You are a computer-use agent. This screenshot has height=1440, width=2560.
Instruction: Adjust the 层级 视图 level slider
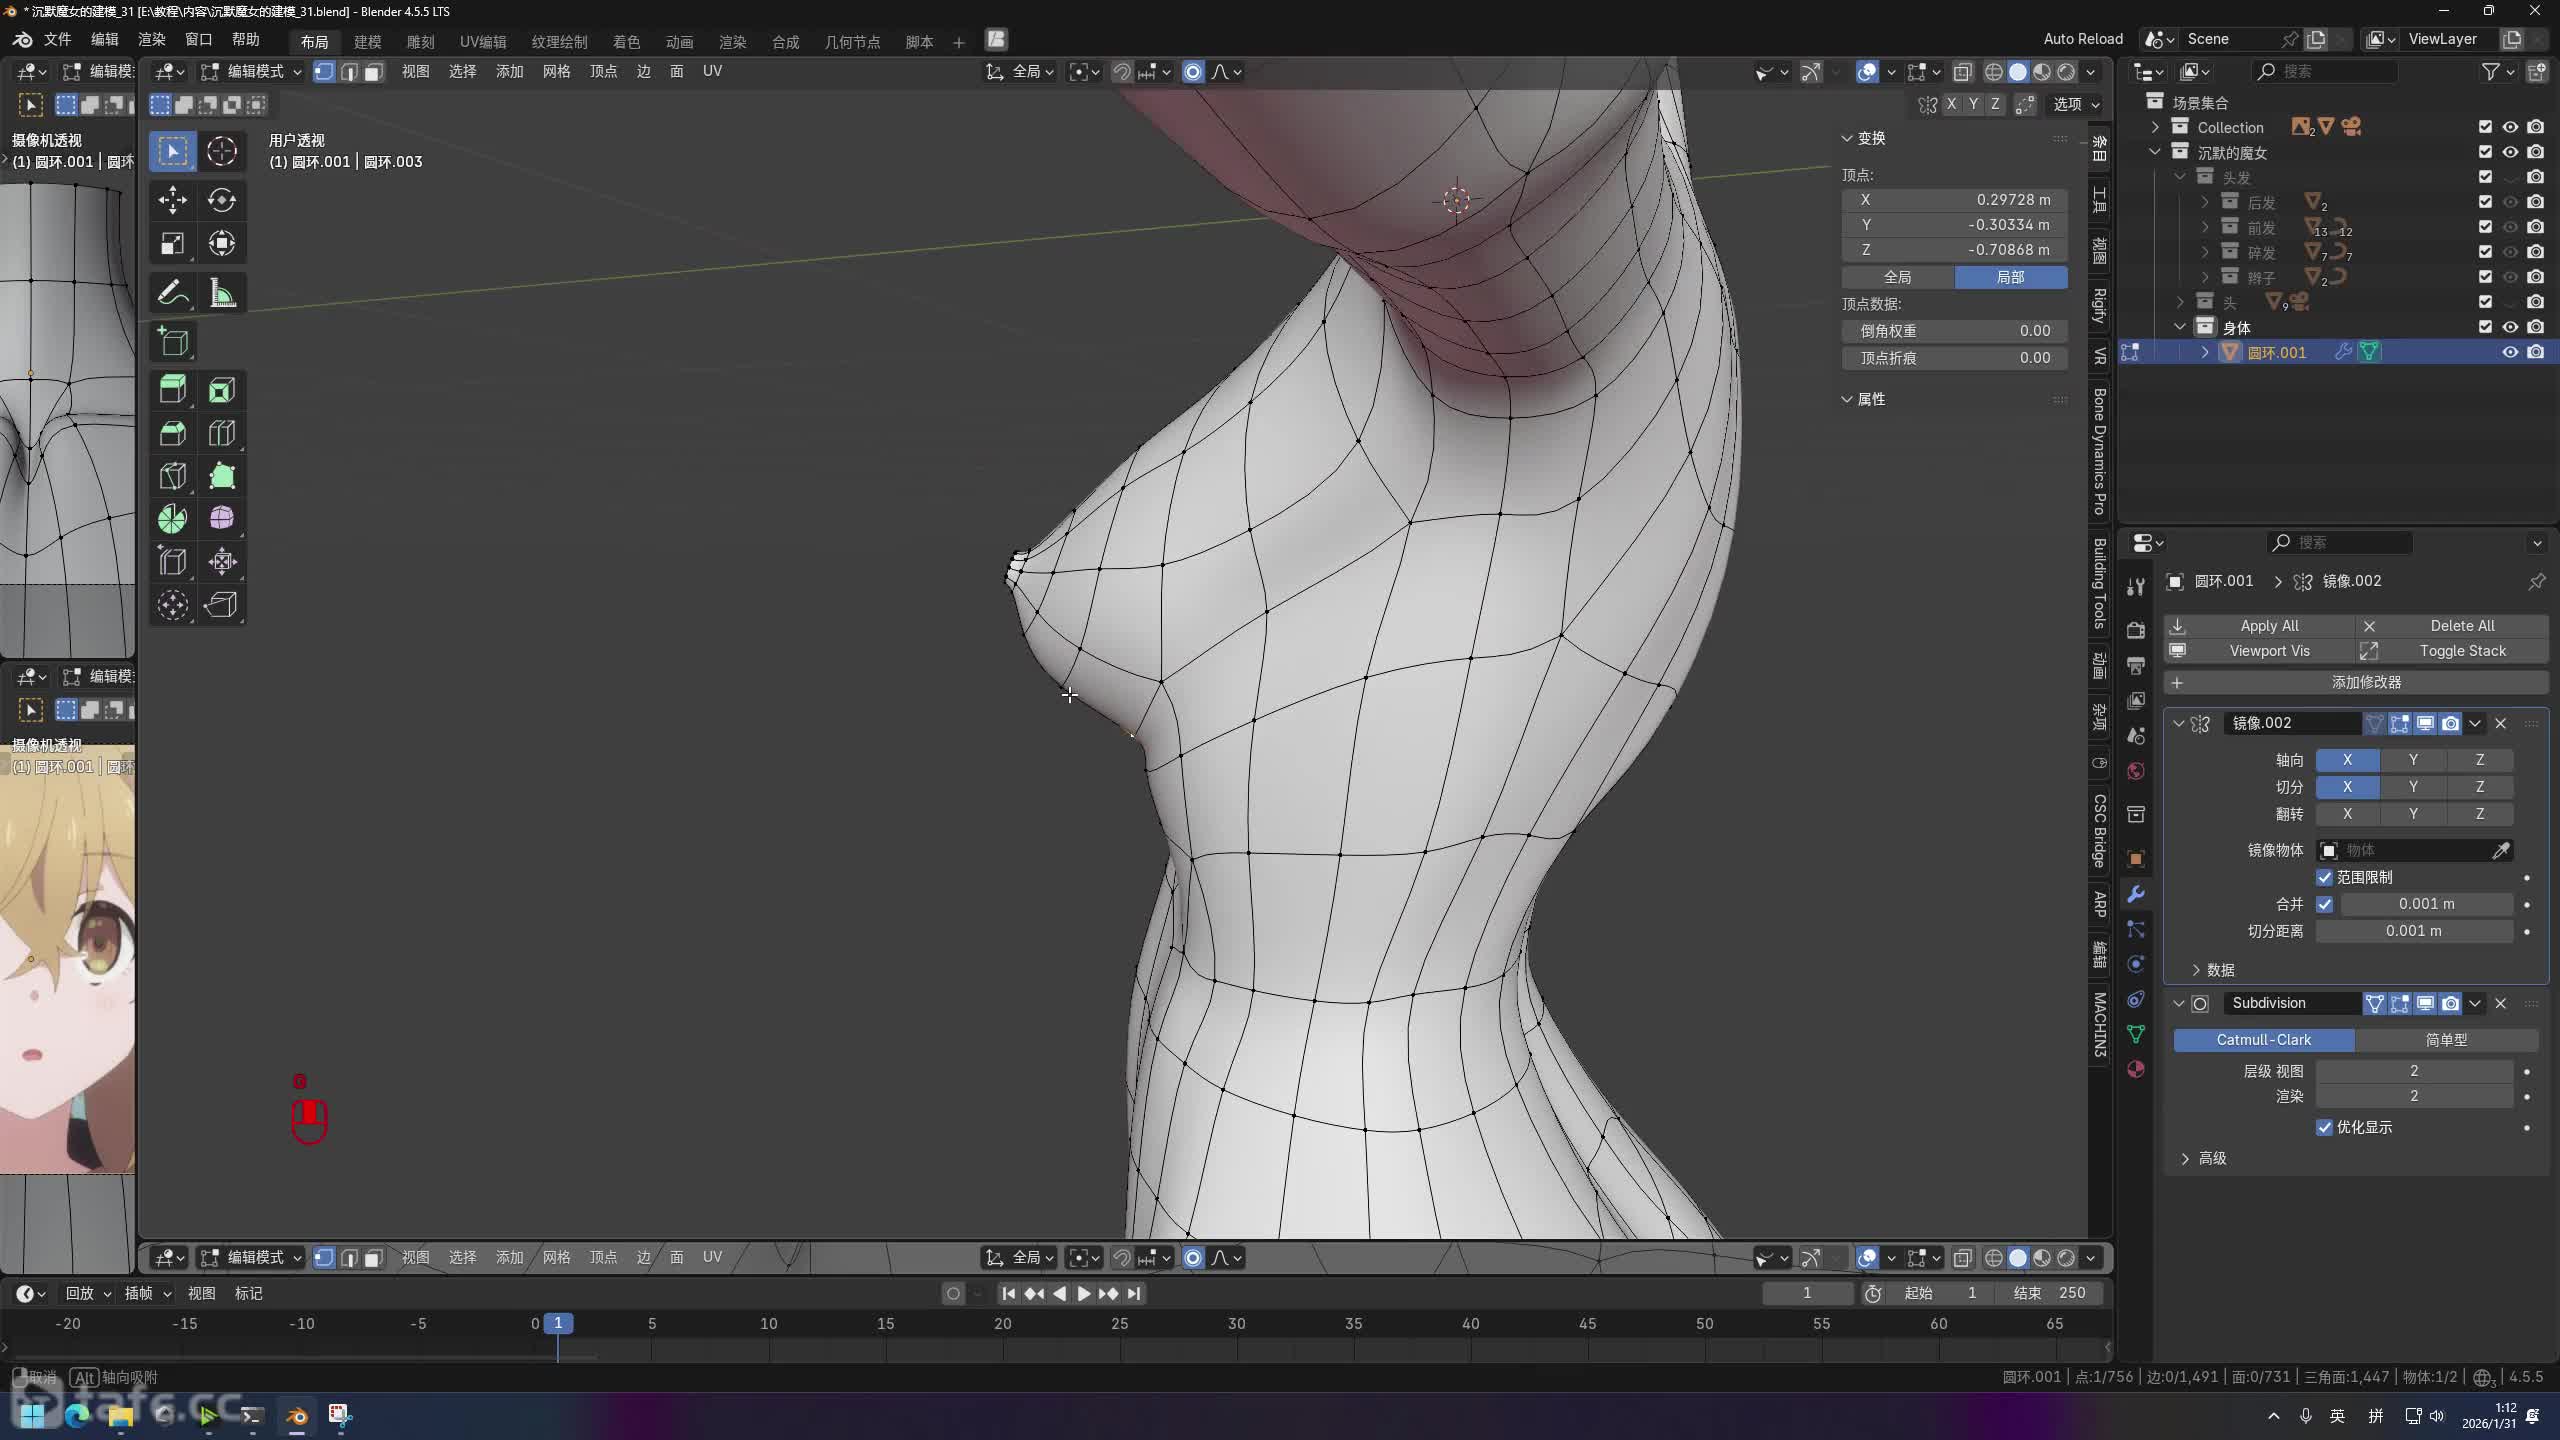[2413, 1071]
